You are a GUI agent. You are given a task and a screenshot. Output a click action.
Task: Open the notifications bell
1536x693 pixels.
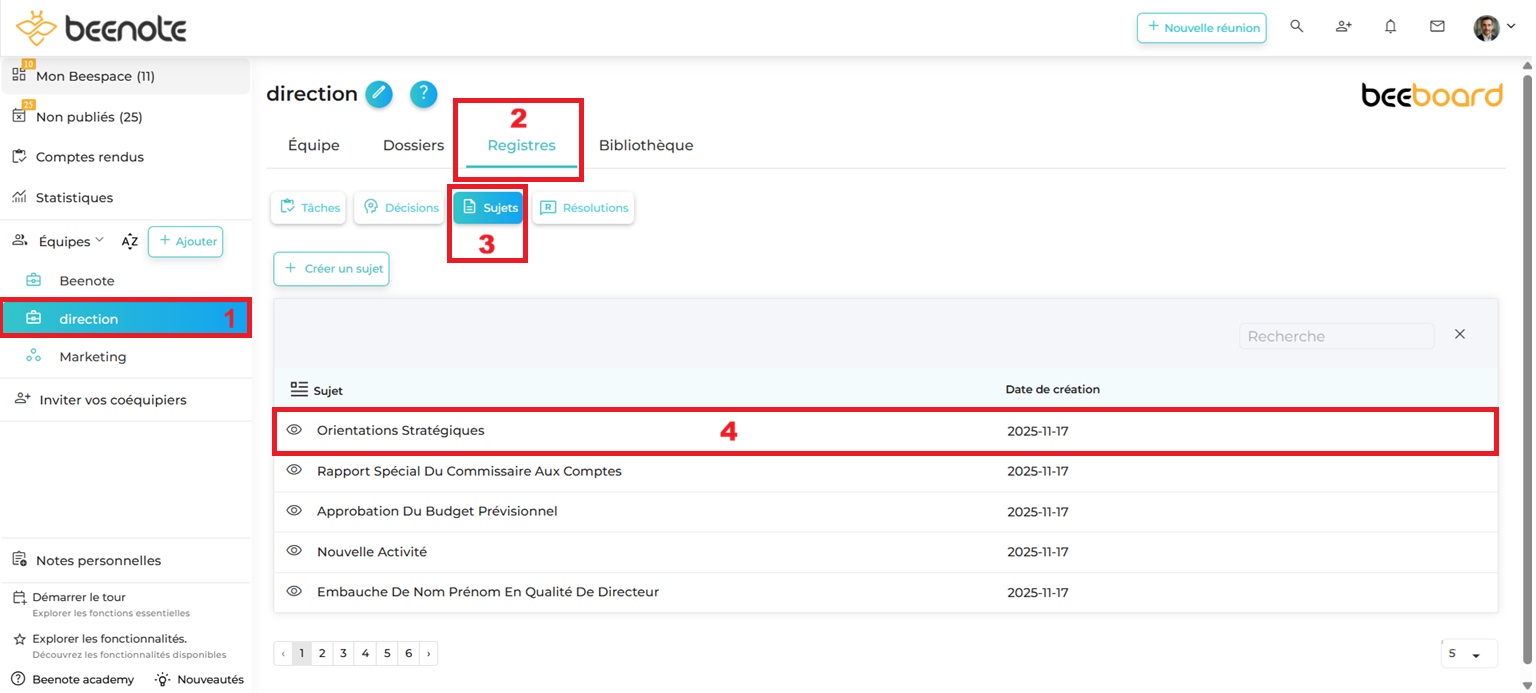point(1390,27)
